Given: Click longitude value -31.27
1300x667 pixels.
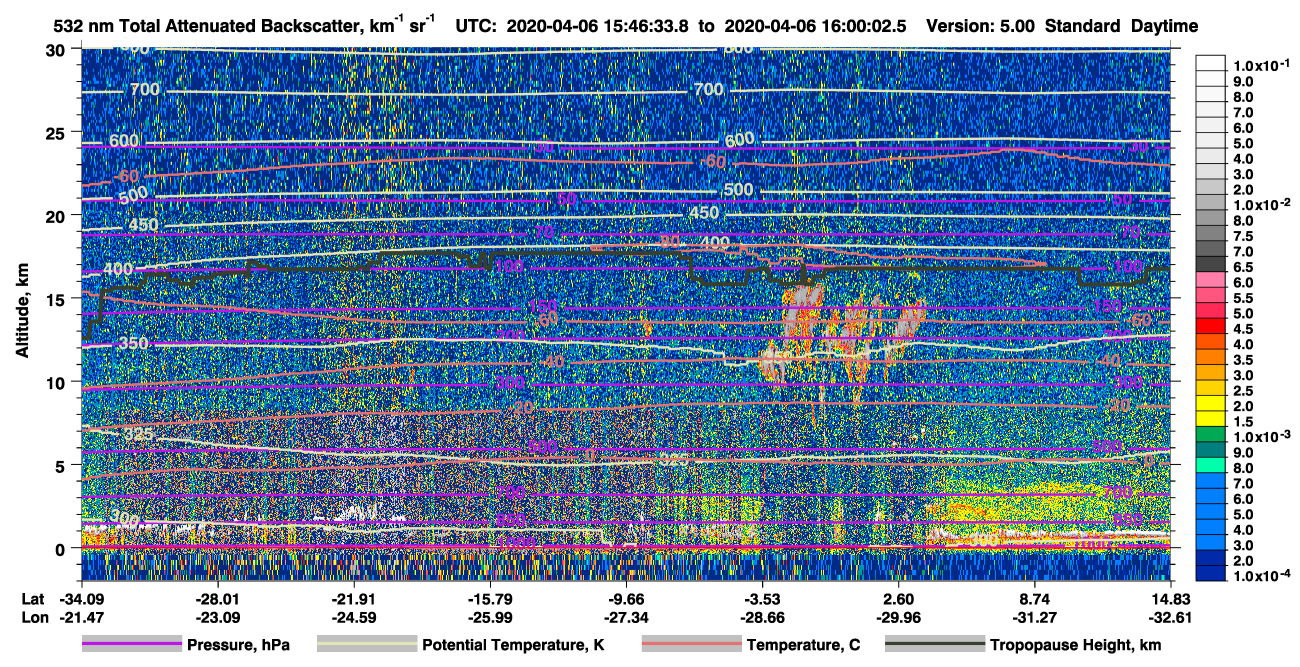Looking at the screenshot, I should (x=1035, y=617).
